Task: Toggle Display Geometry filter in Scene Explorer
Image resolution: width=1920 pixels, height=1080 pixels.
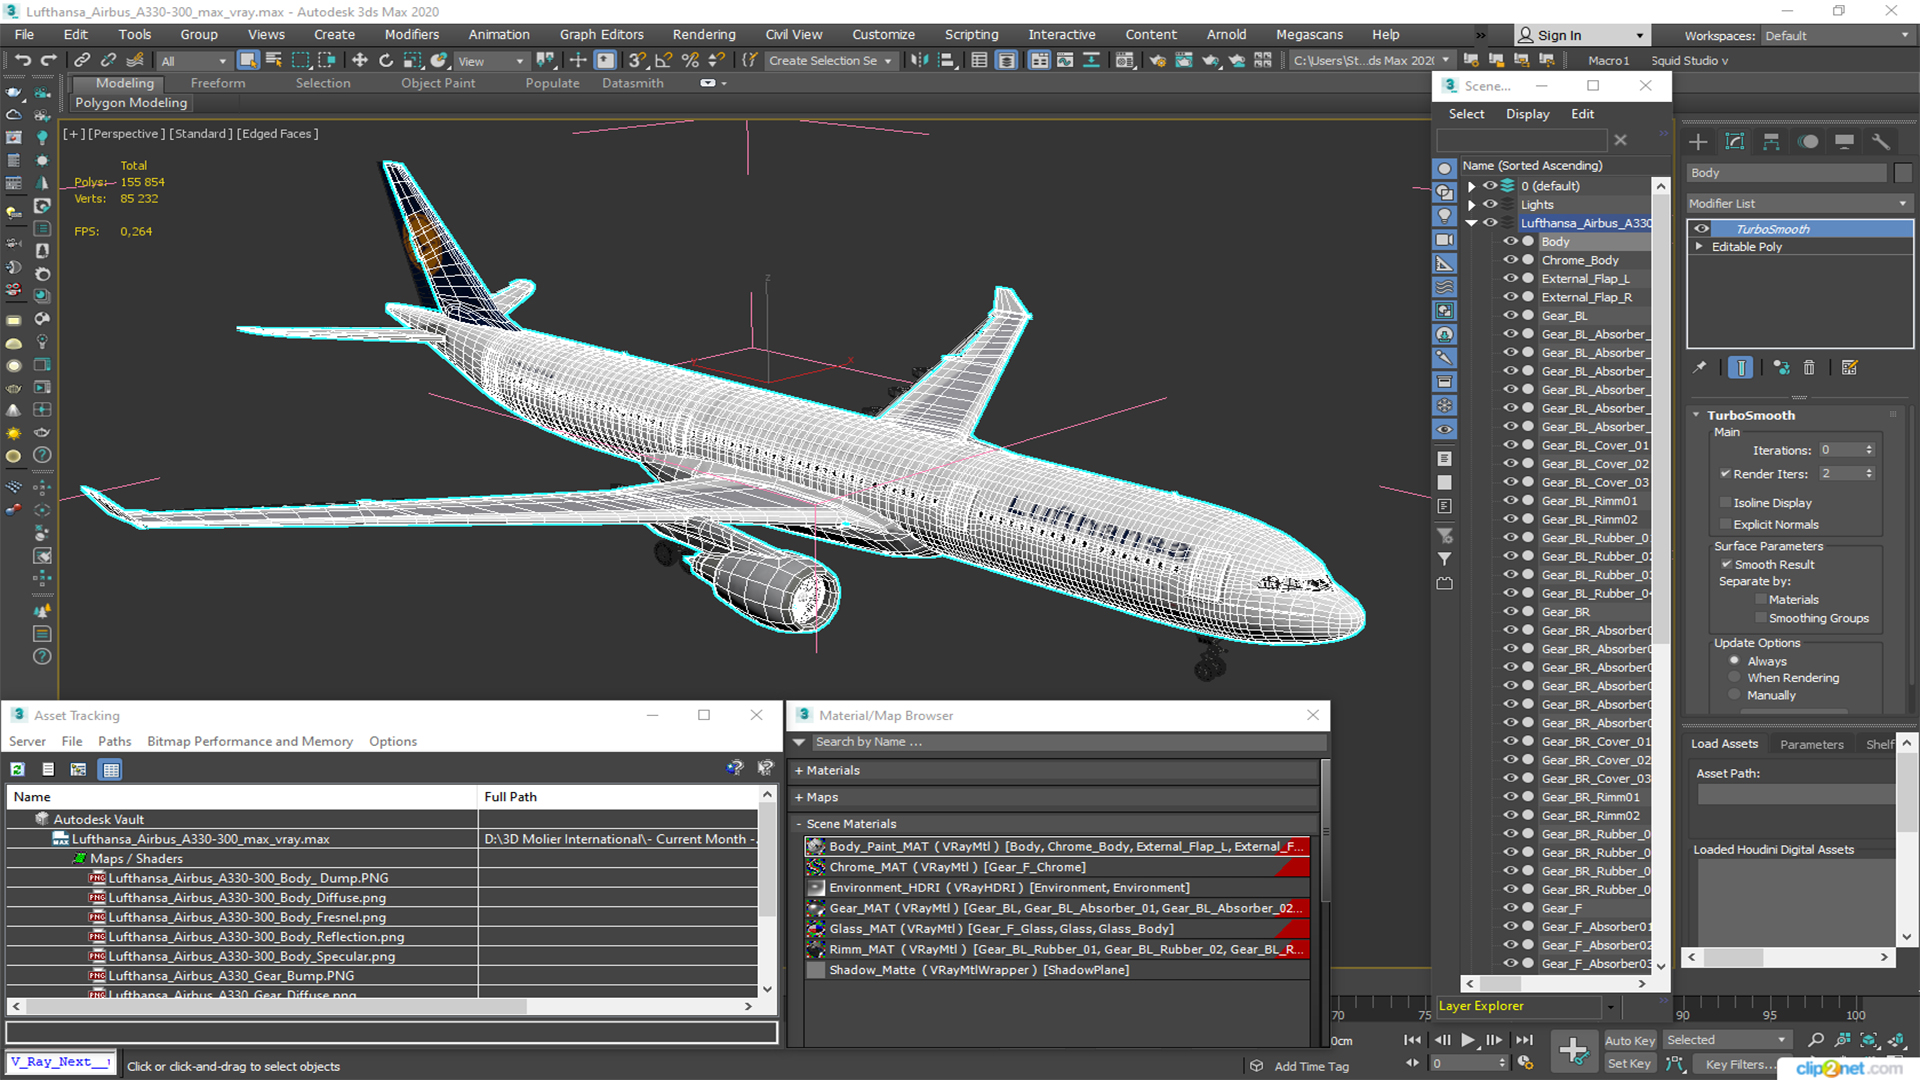Action: click(x=1445, y=168)
